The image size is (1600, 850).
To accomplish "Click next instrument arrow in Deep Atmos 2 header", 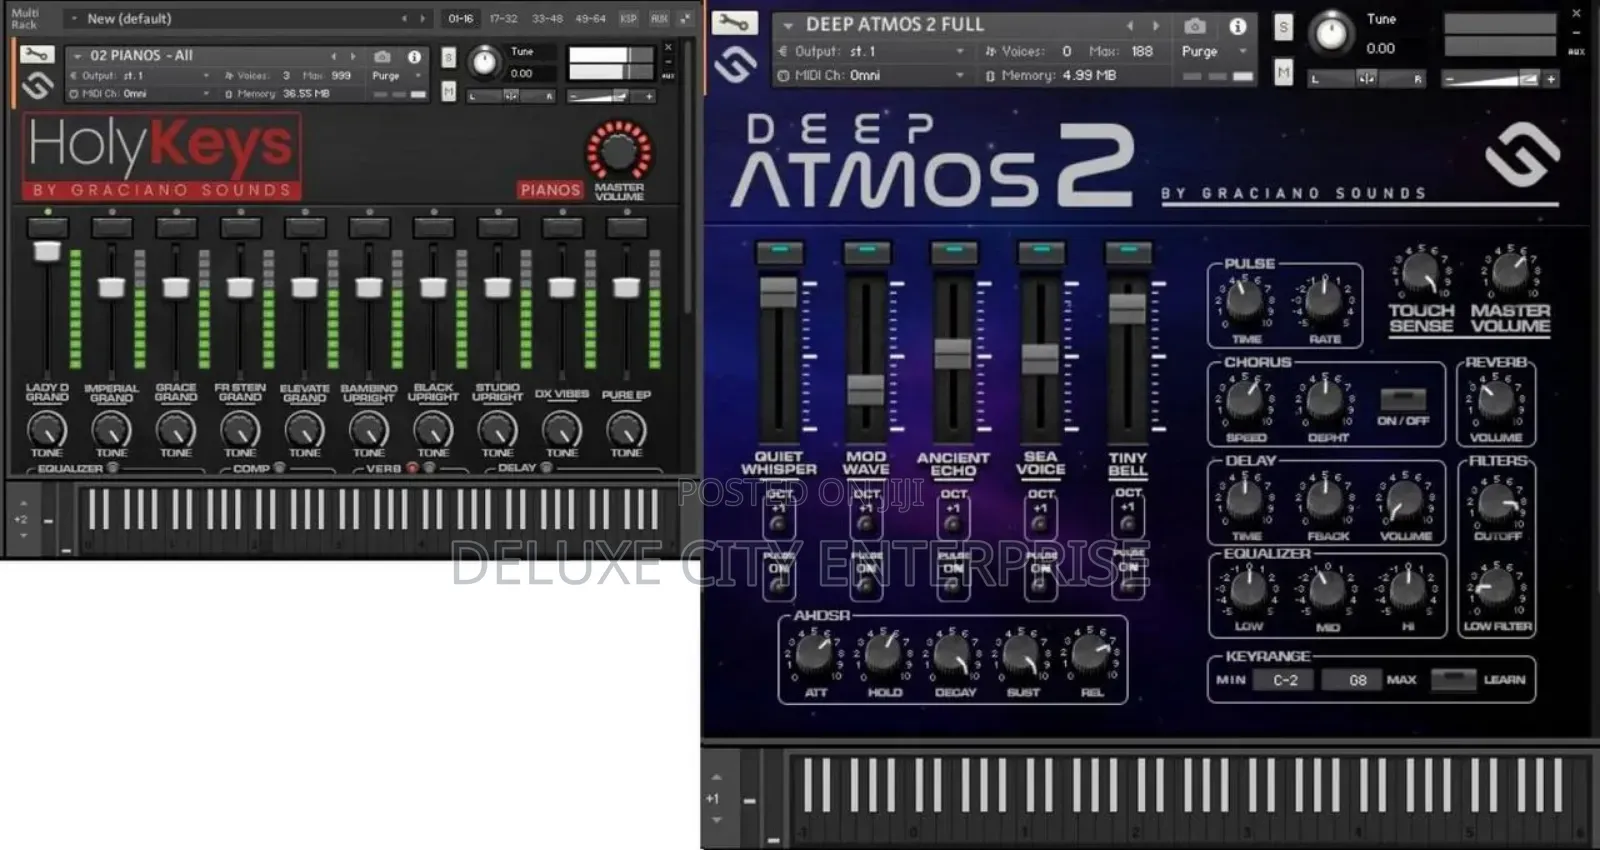I will point(1156,26).
